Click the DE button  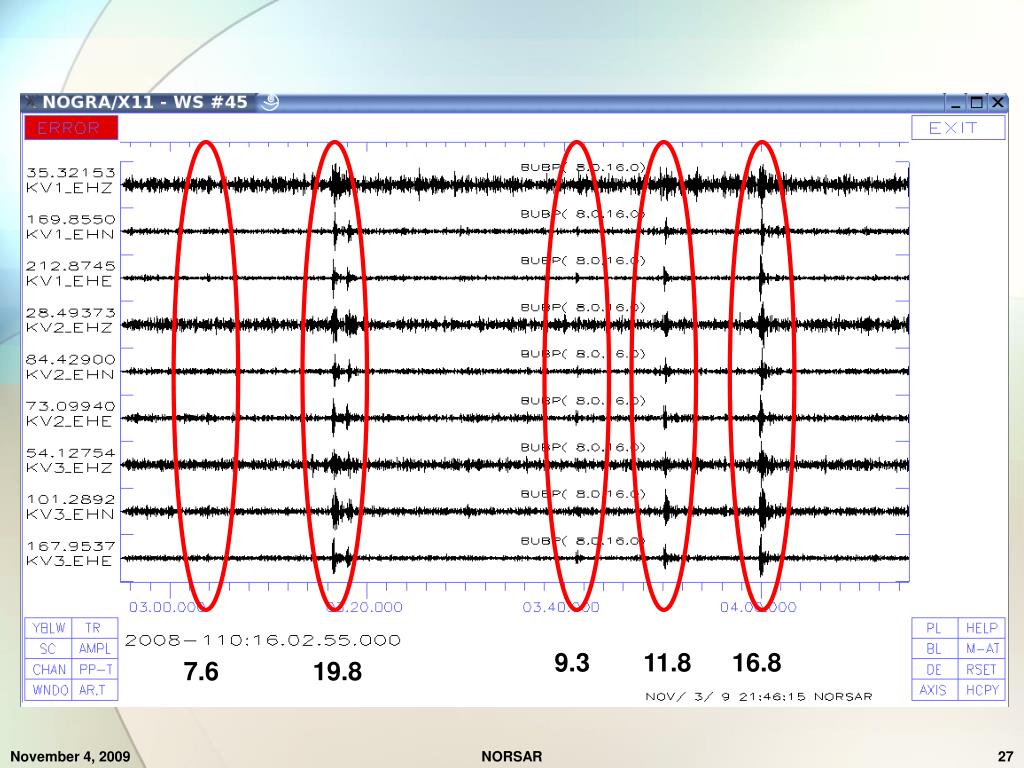click(x=935, y=669)
